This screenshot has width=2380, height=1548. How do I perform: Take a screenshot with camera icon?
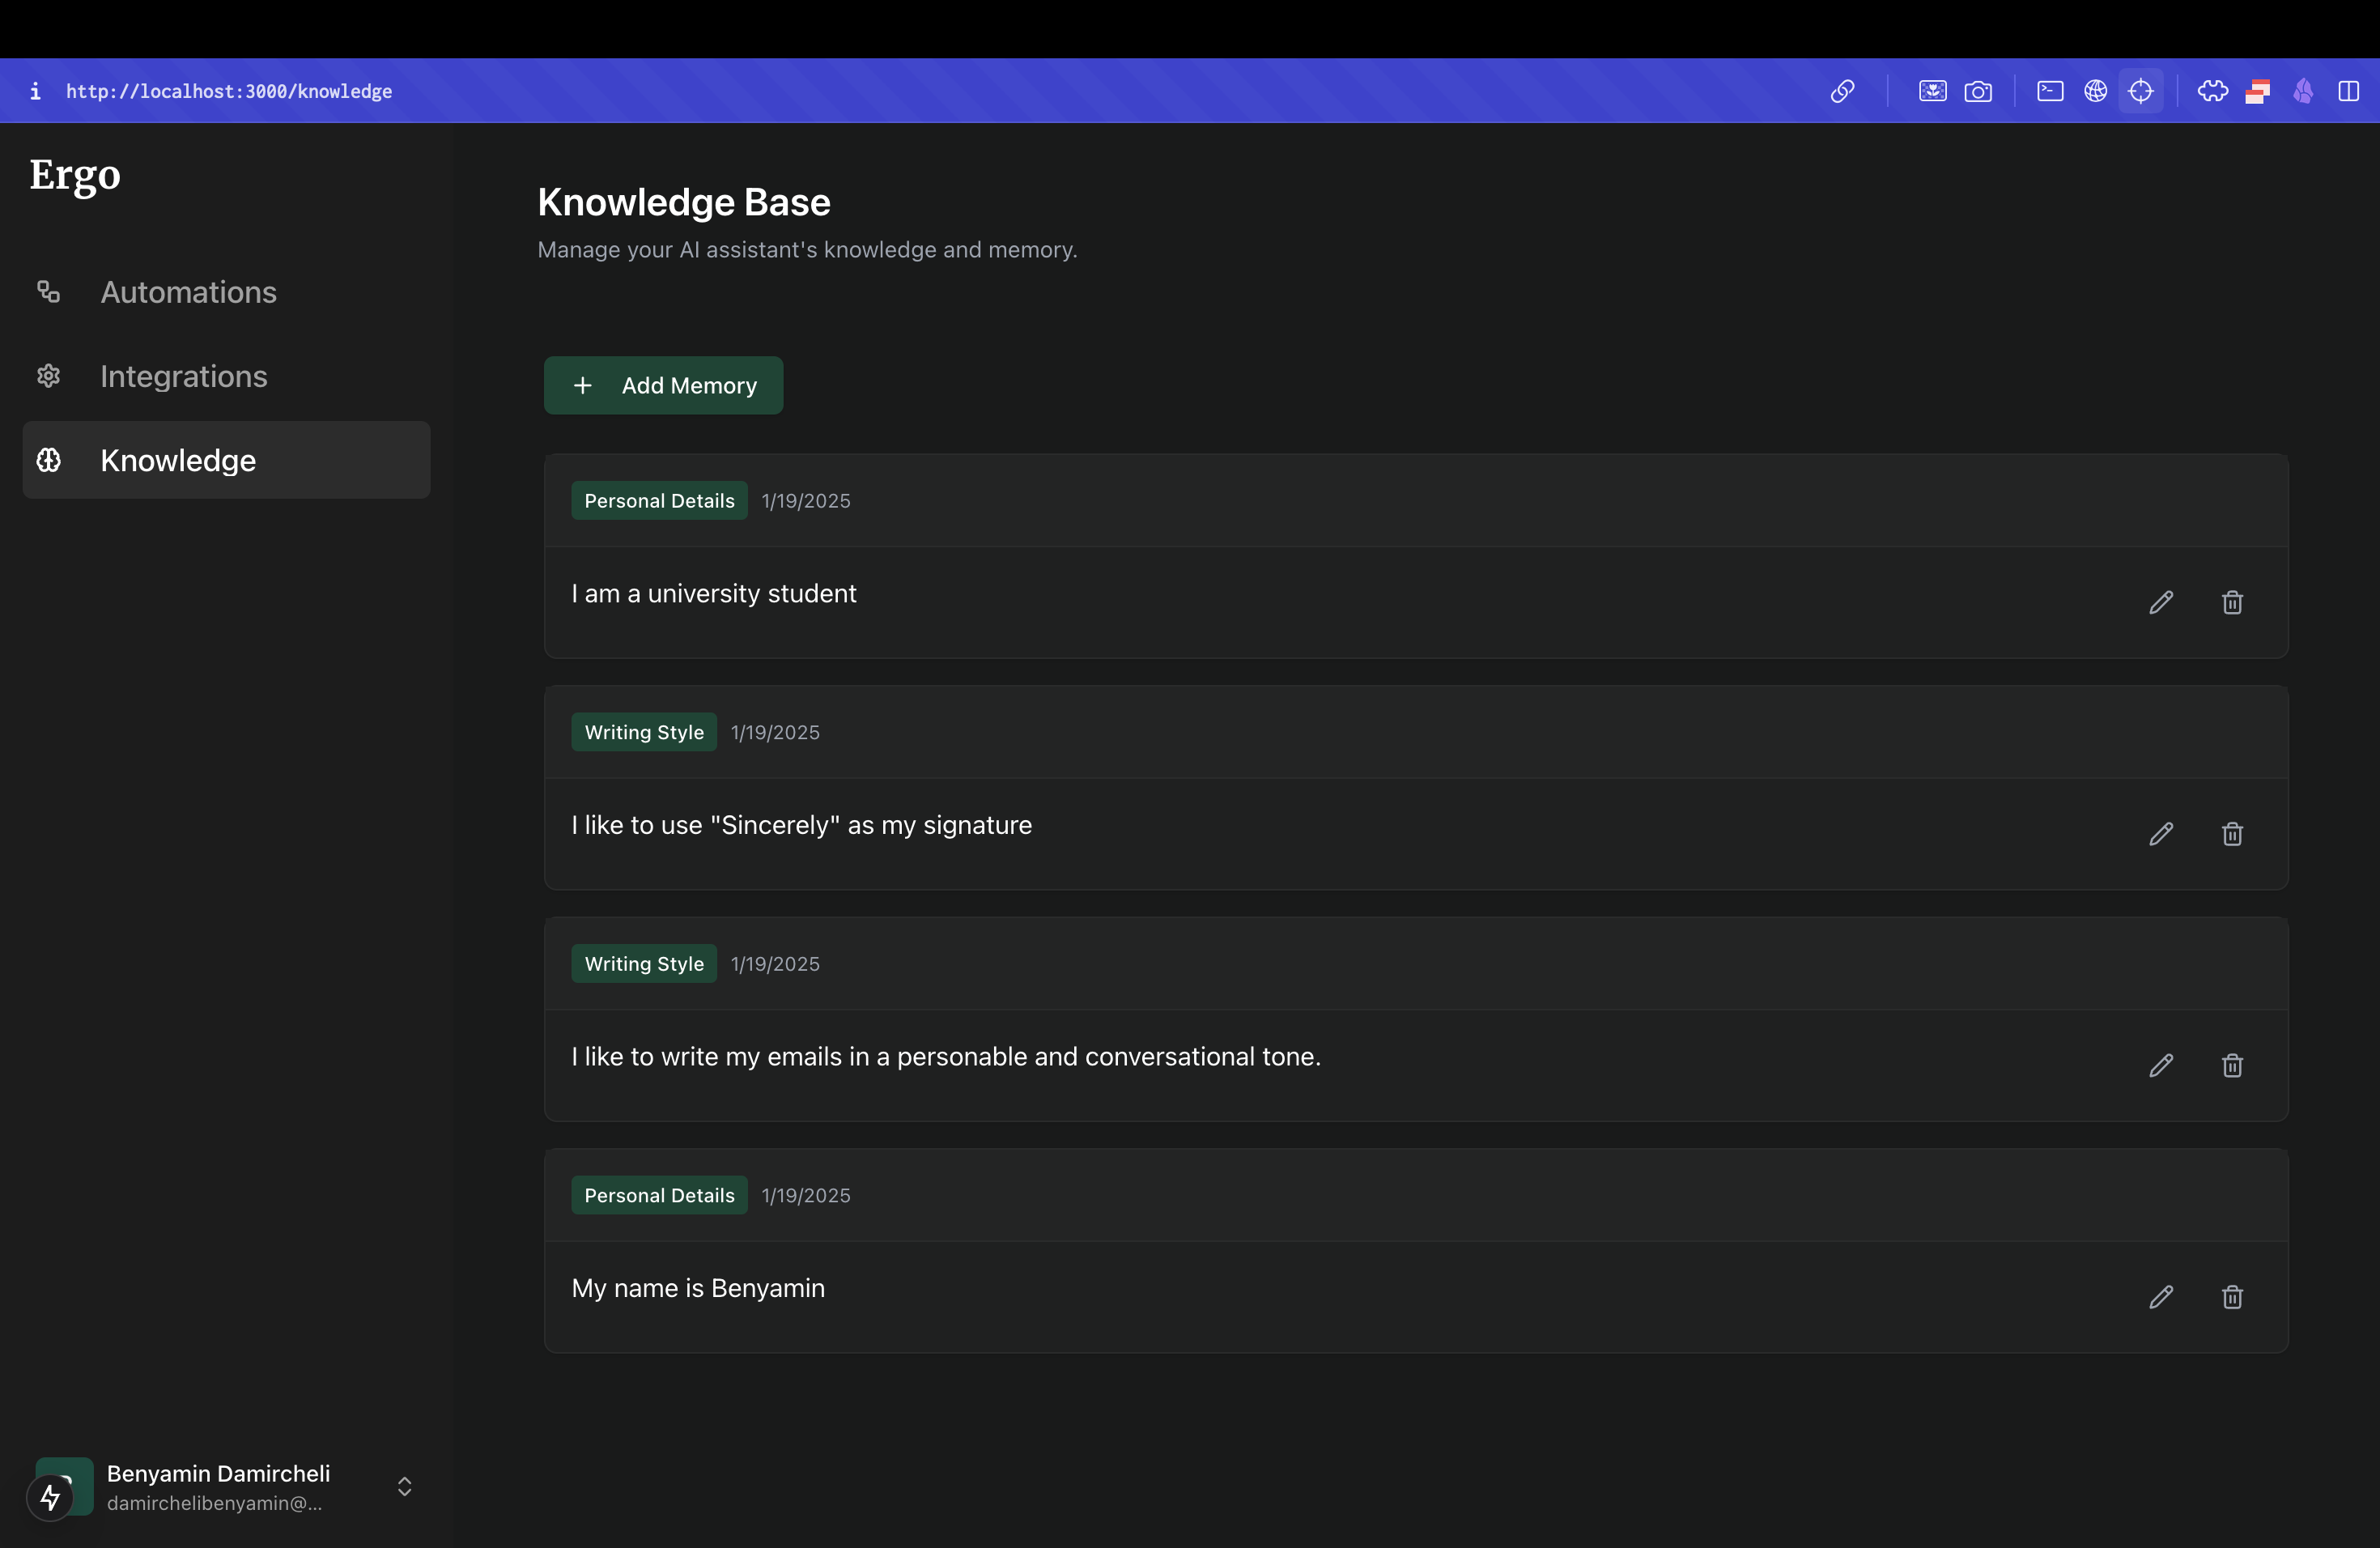point(1978,91)
